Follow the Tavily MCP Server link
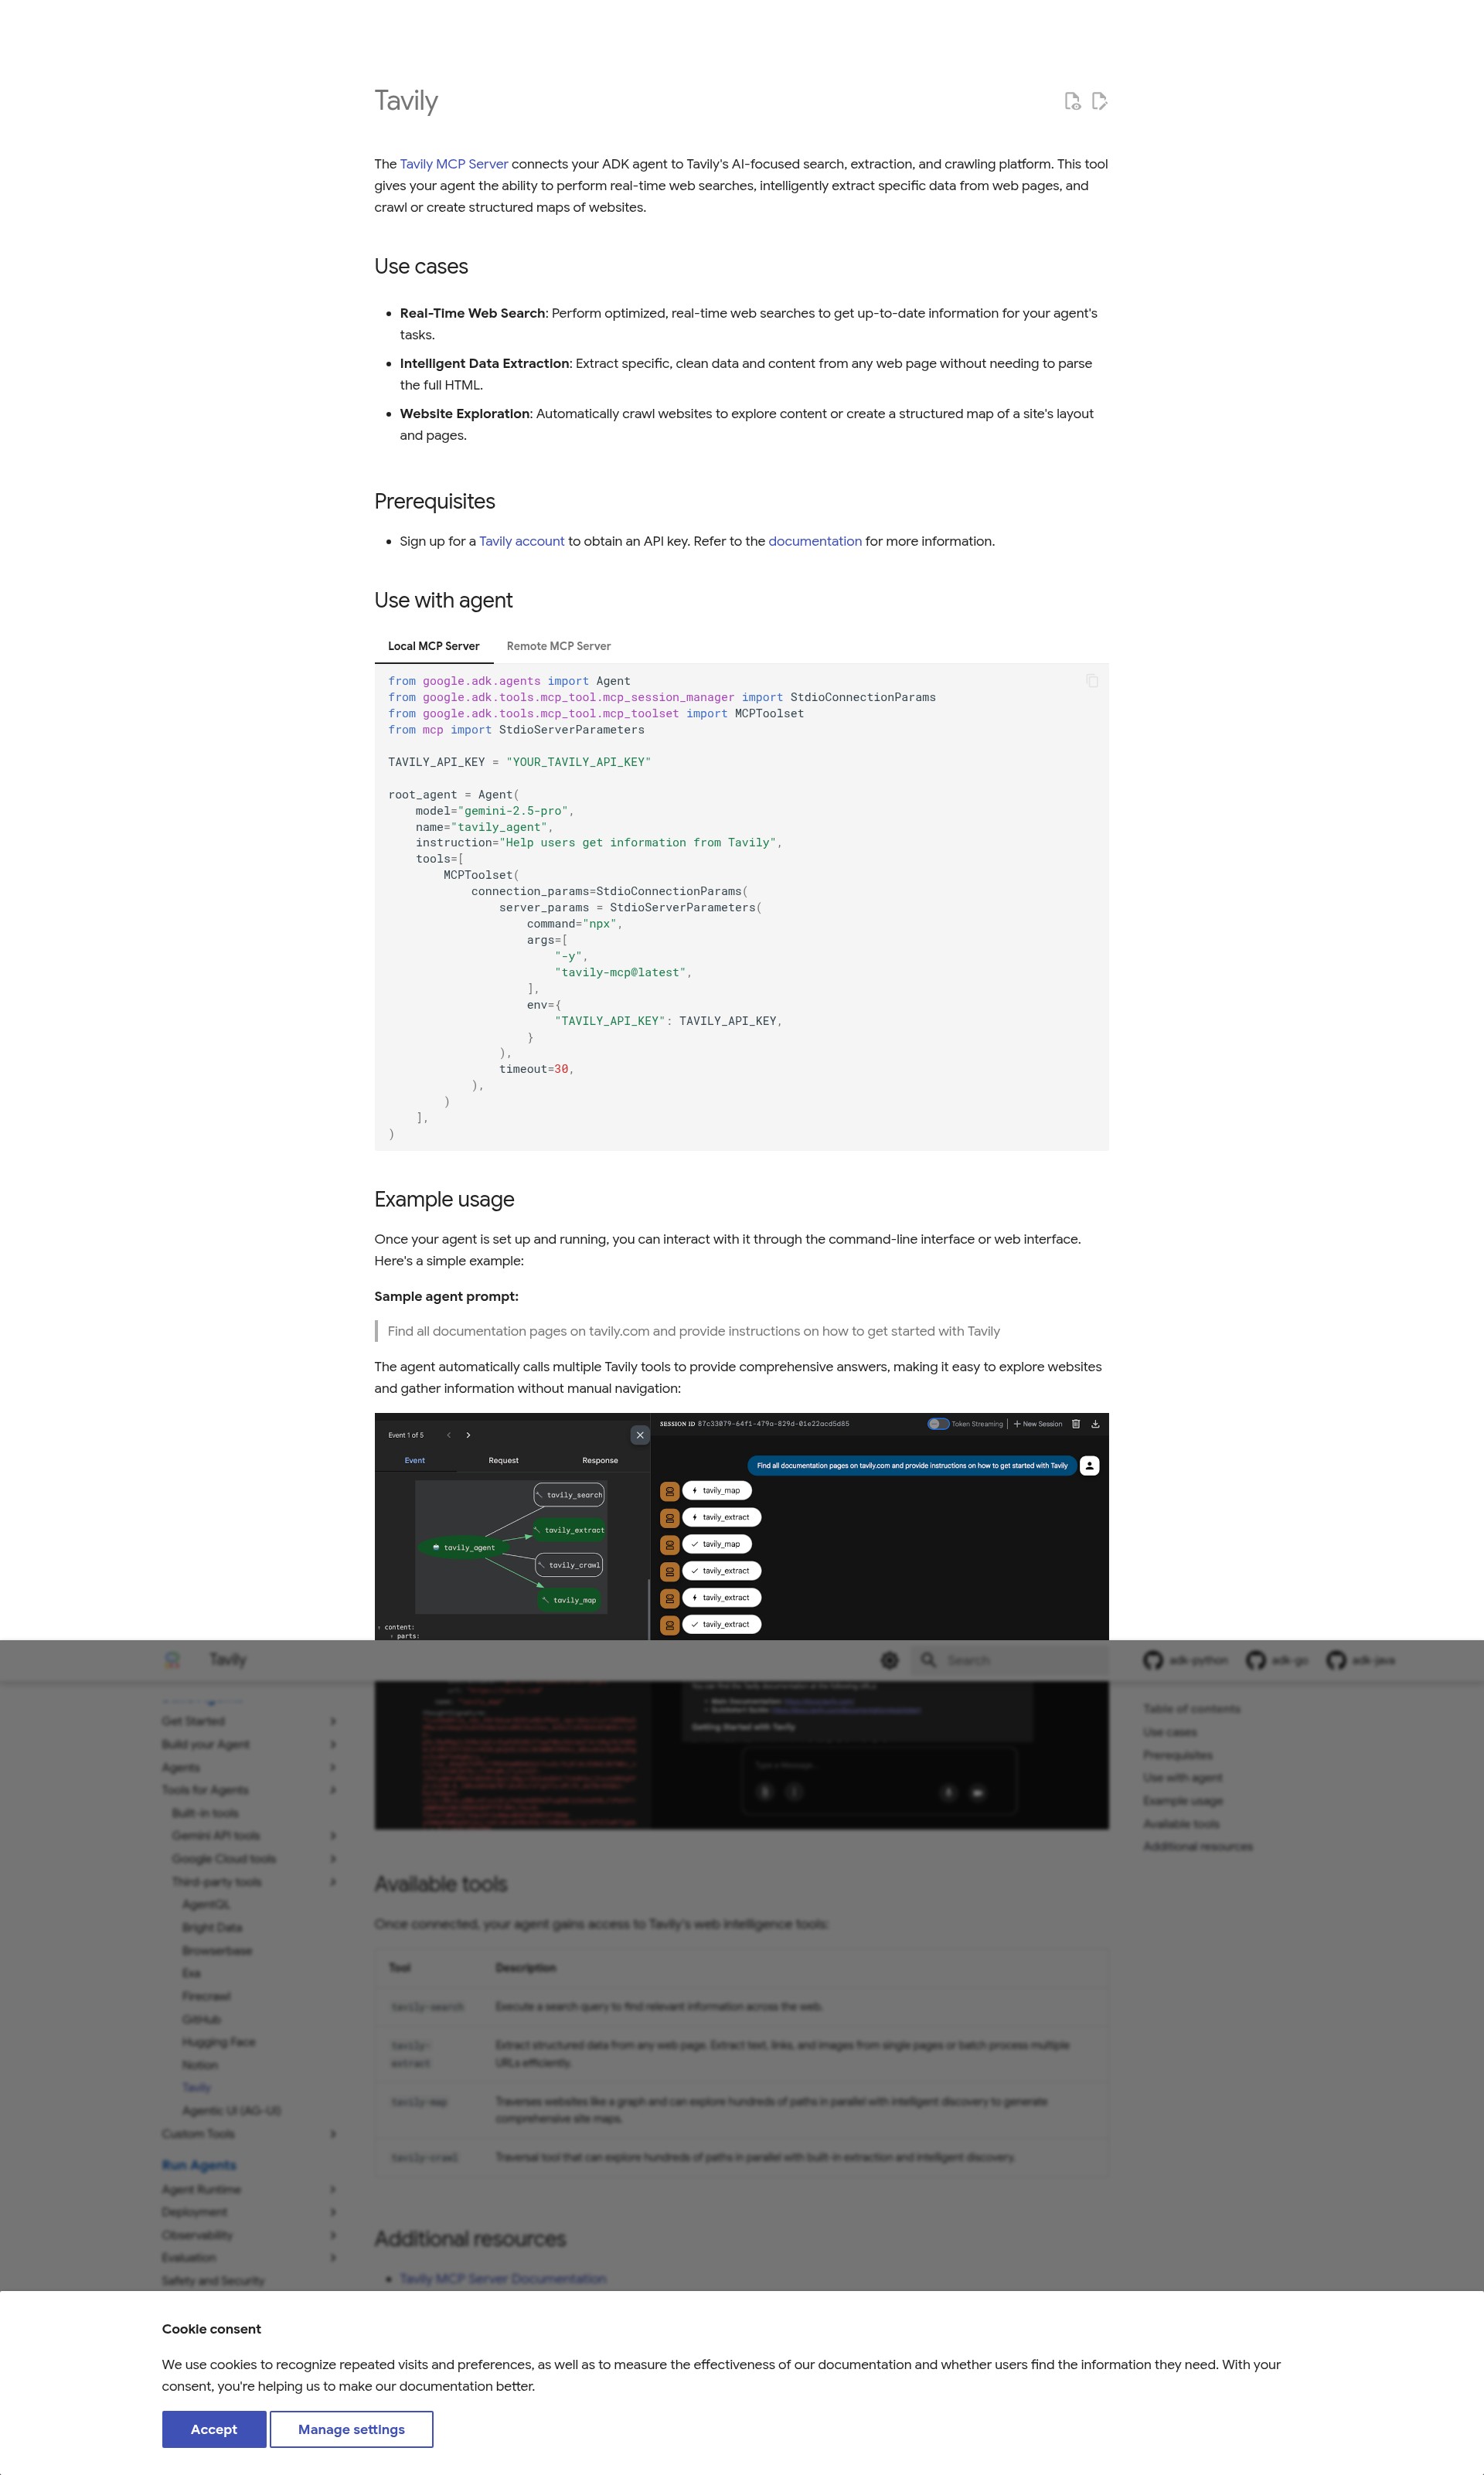The width and height of the screenshot is (1484, 2475). (454, 164)
